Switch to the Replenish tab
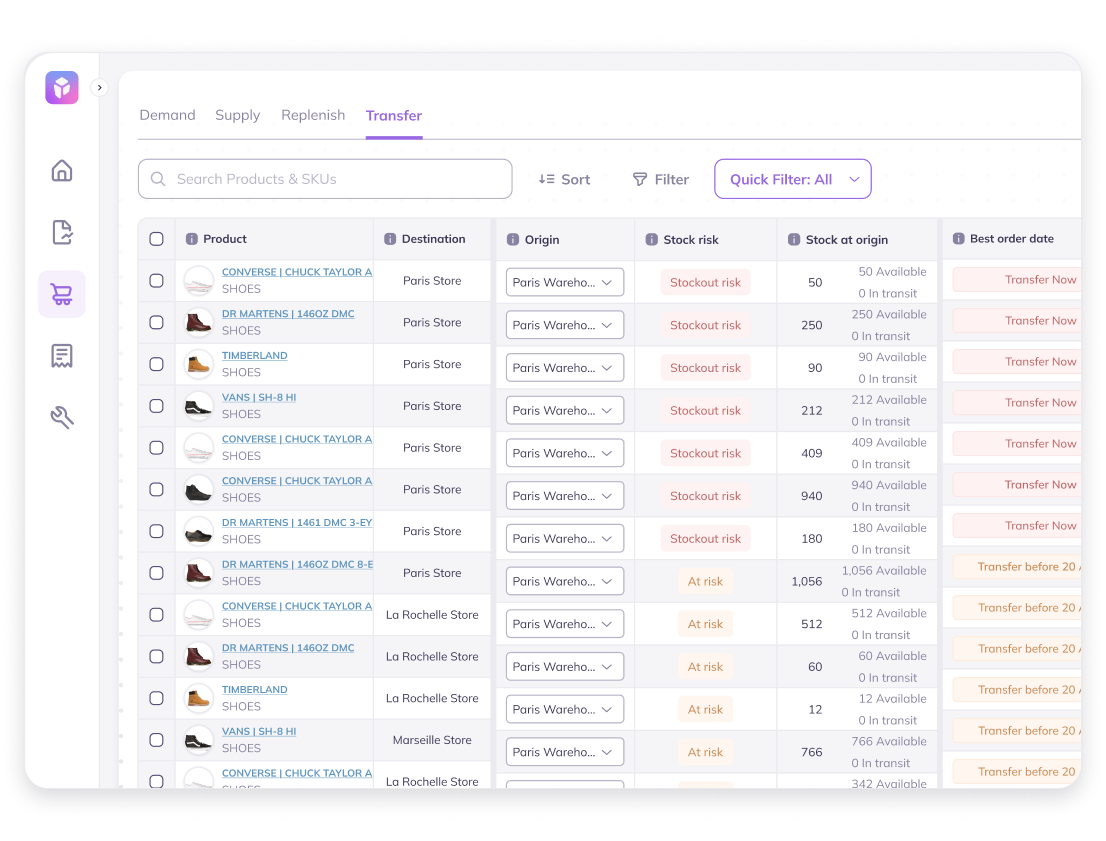 313,115
